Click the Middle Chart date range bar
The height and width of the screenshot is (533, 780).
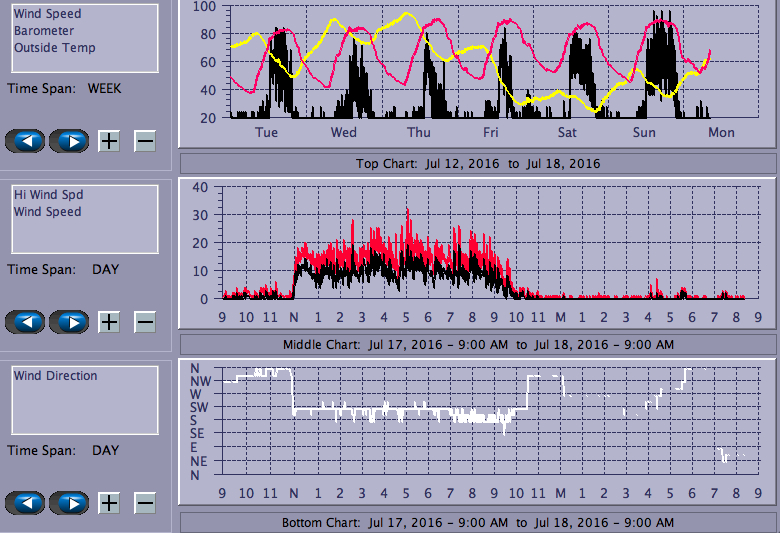click(478, 344)
